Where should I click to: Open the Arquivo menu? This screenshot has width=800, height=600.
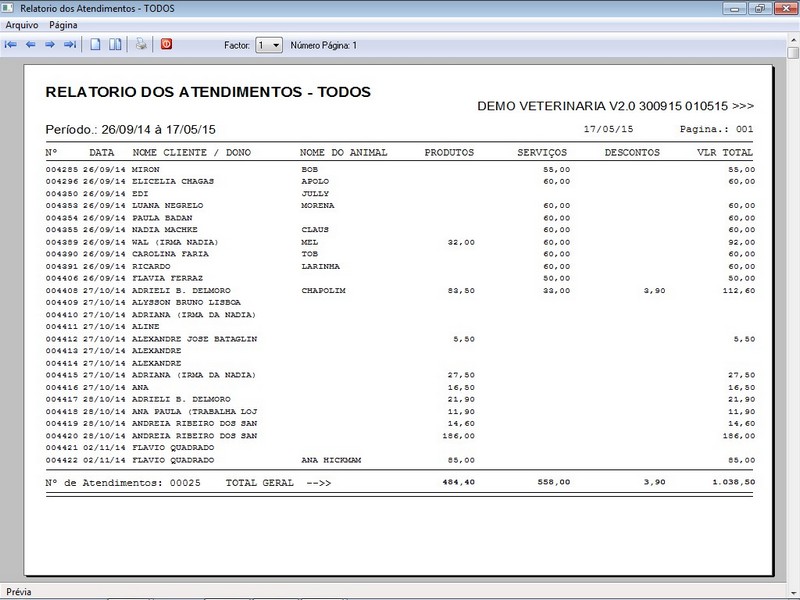coord(21,24)
